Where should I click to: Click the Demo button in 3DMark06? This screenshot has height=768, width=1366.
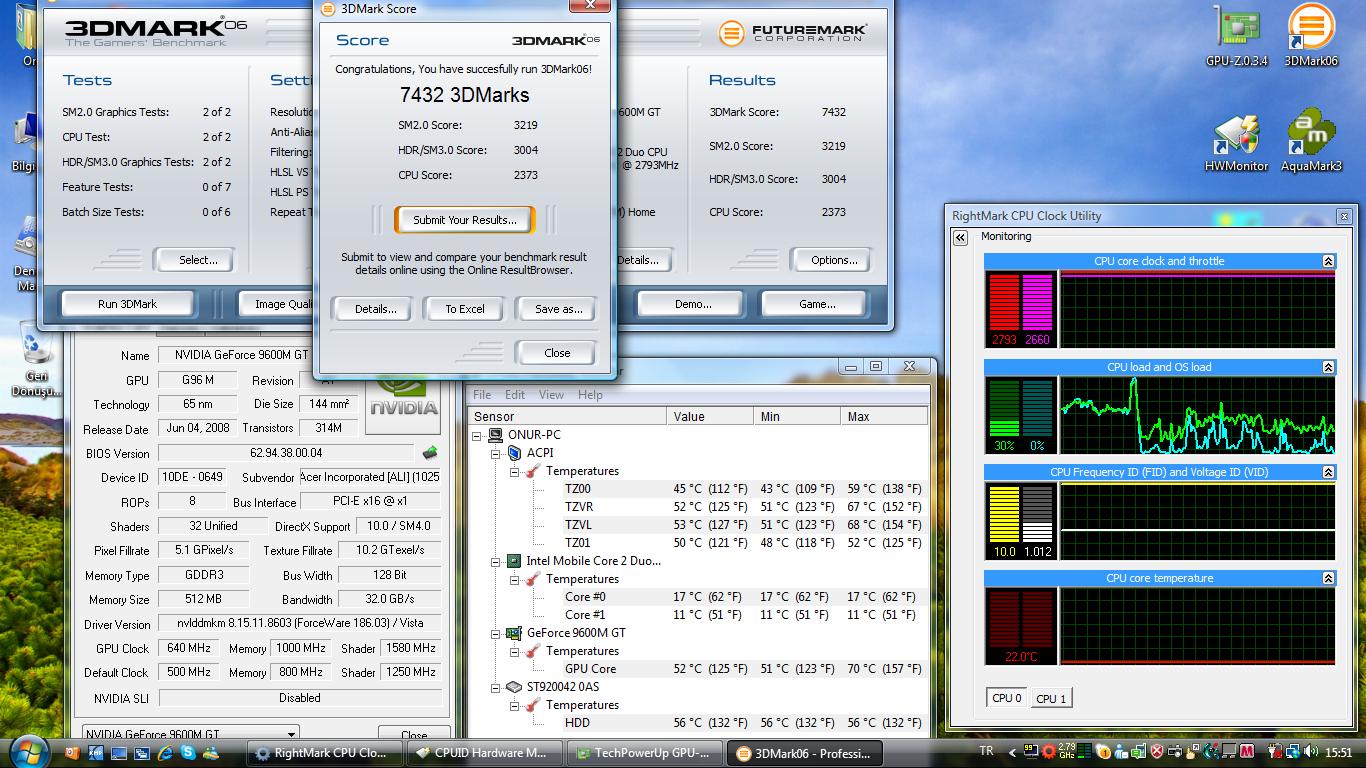coord(692,304)
